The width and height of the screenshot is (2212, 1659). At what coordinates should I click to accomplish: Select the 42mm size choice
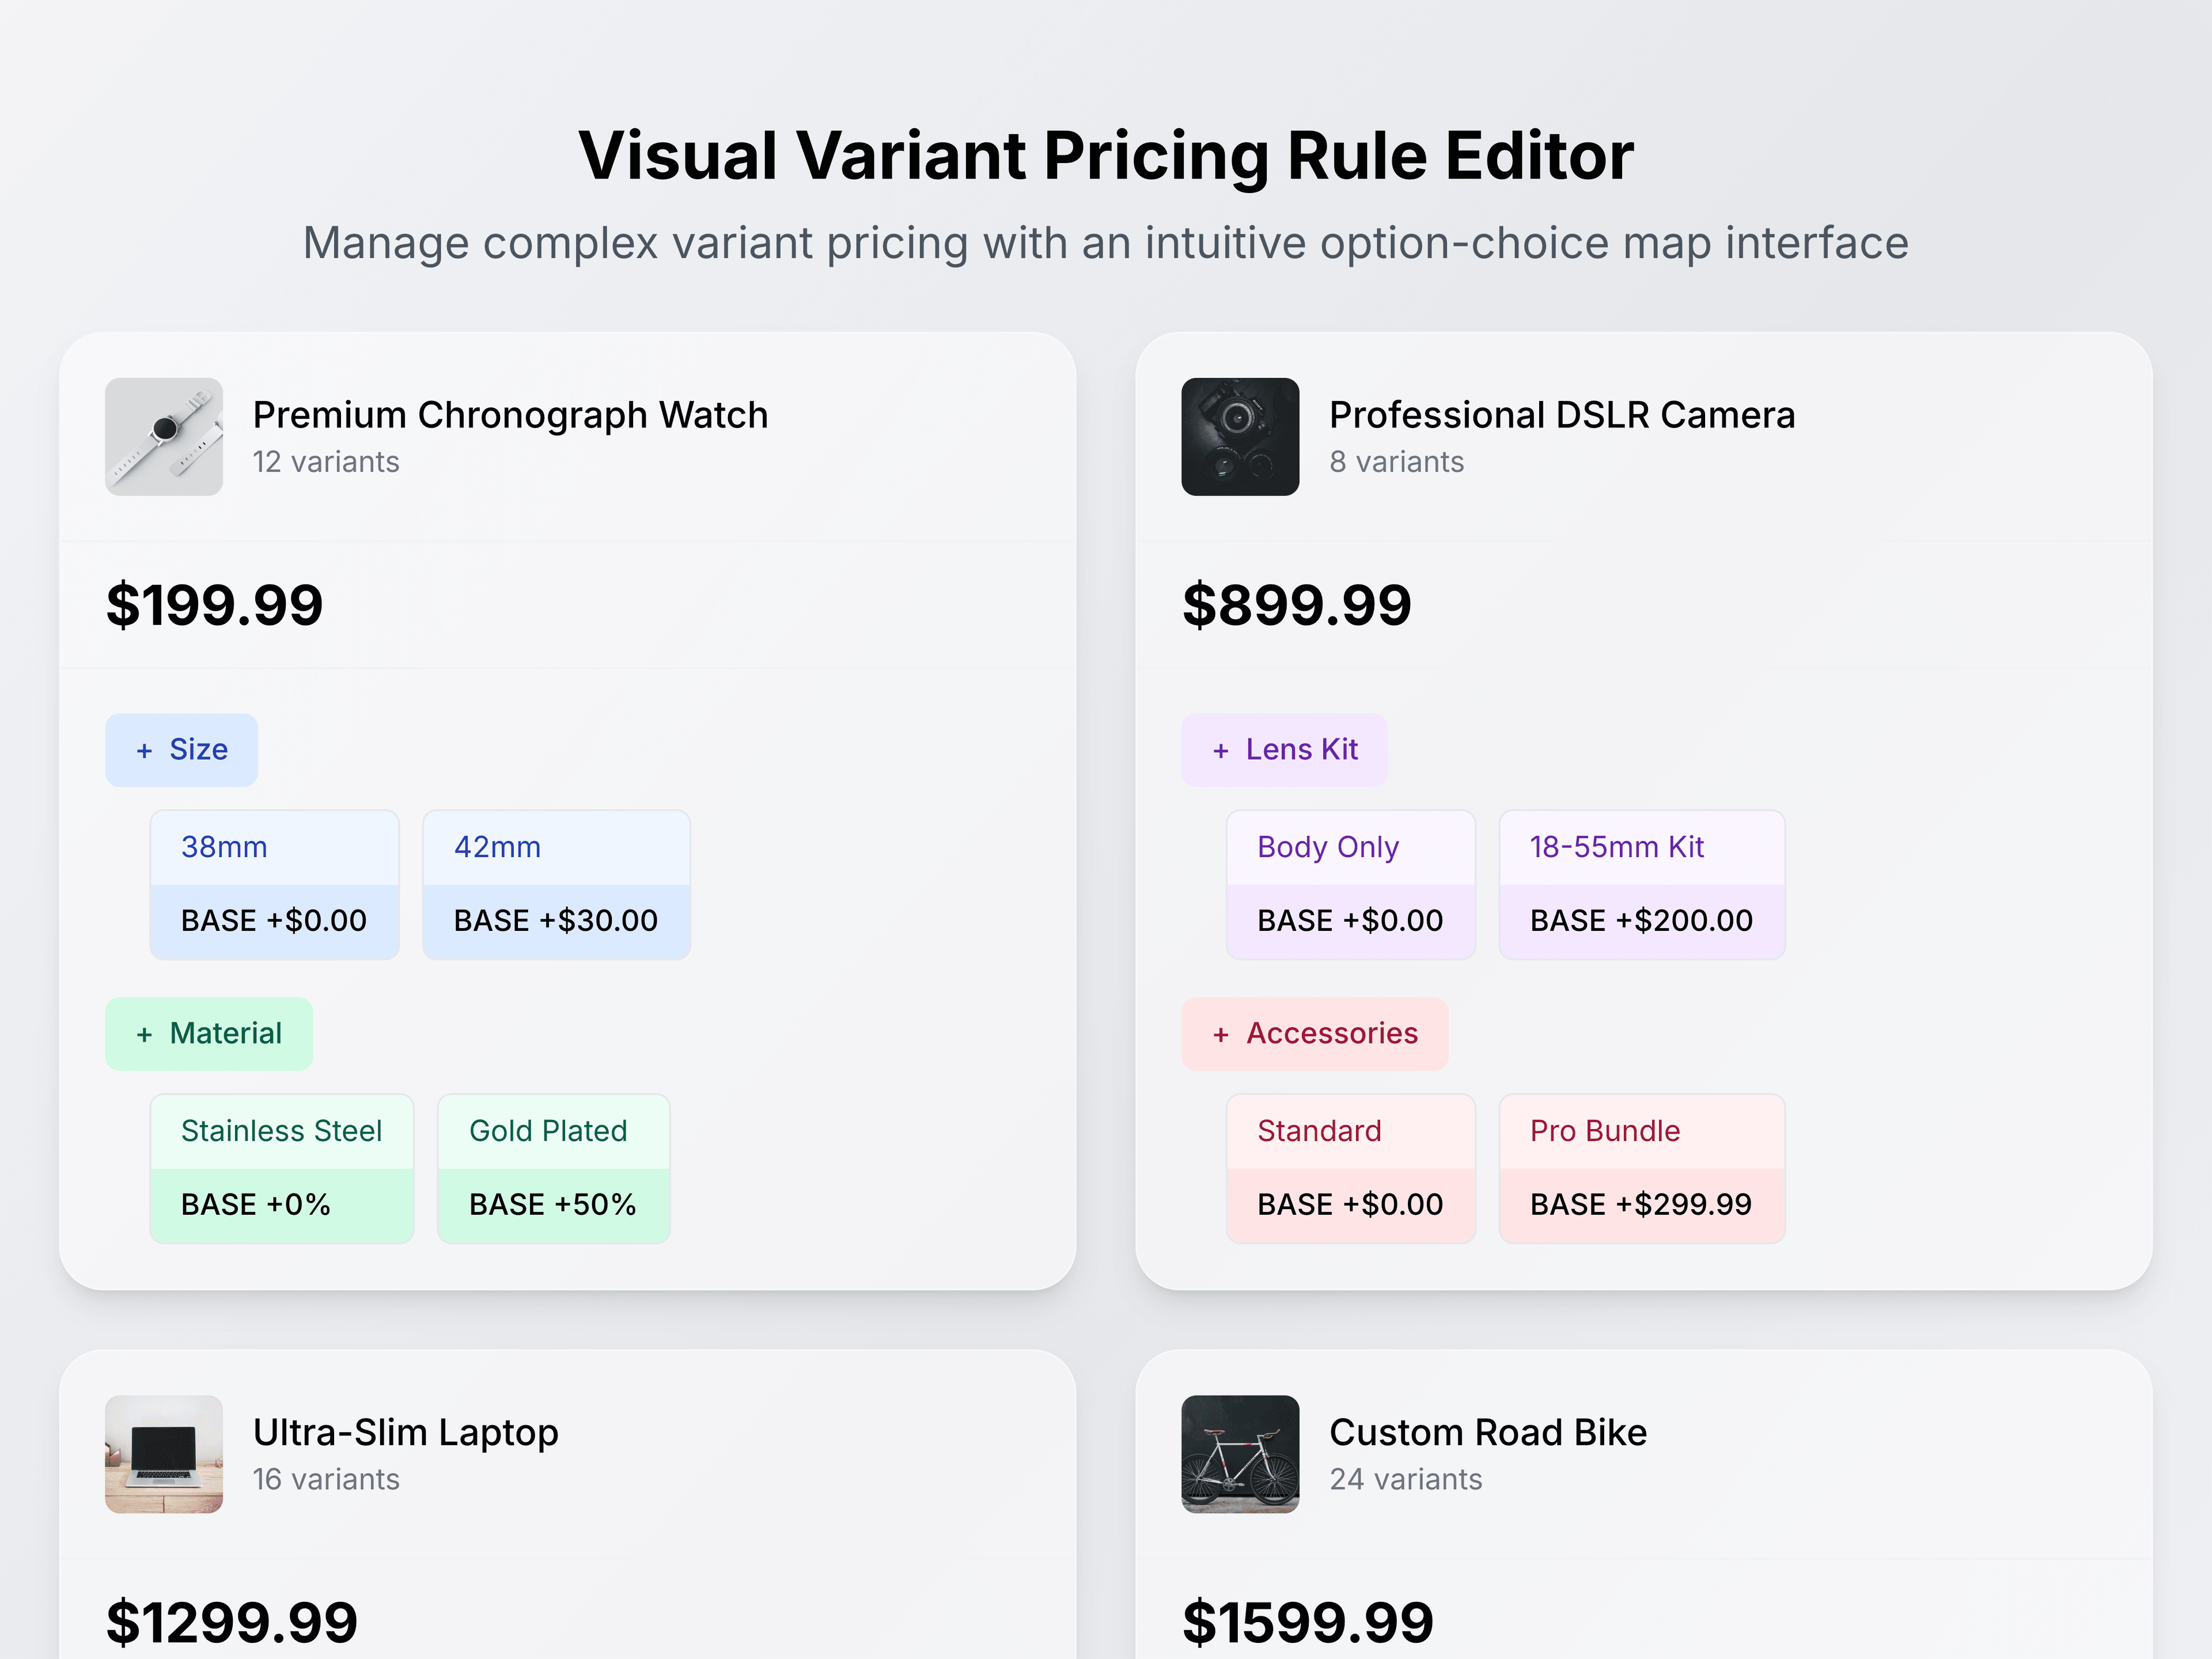click(556, 847)
